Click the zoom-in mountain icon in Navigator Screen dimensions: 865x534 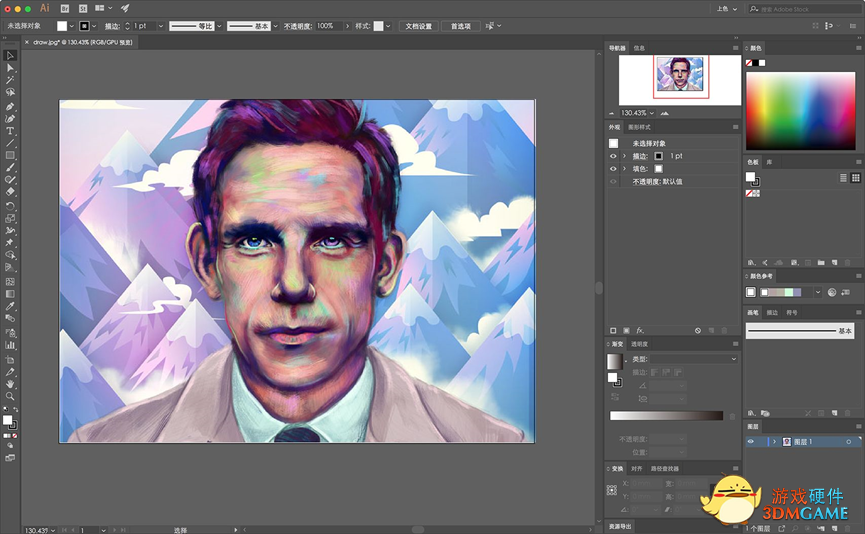pos(665,113)
